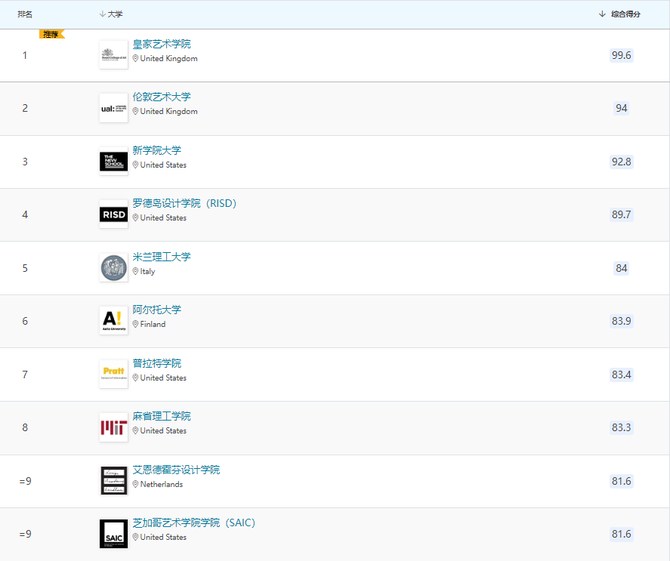Viewport: 670px width, 561px height.
Task: Click the Aalto University A! logo
Action: 114,321
